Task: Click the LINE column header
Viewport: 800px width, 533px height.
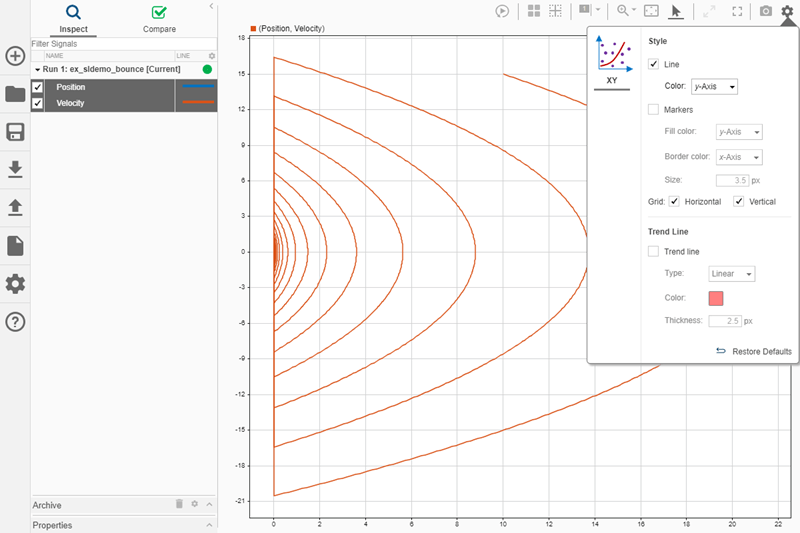Action: point(183,56)
